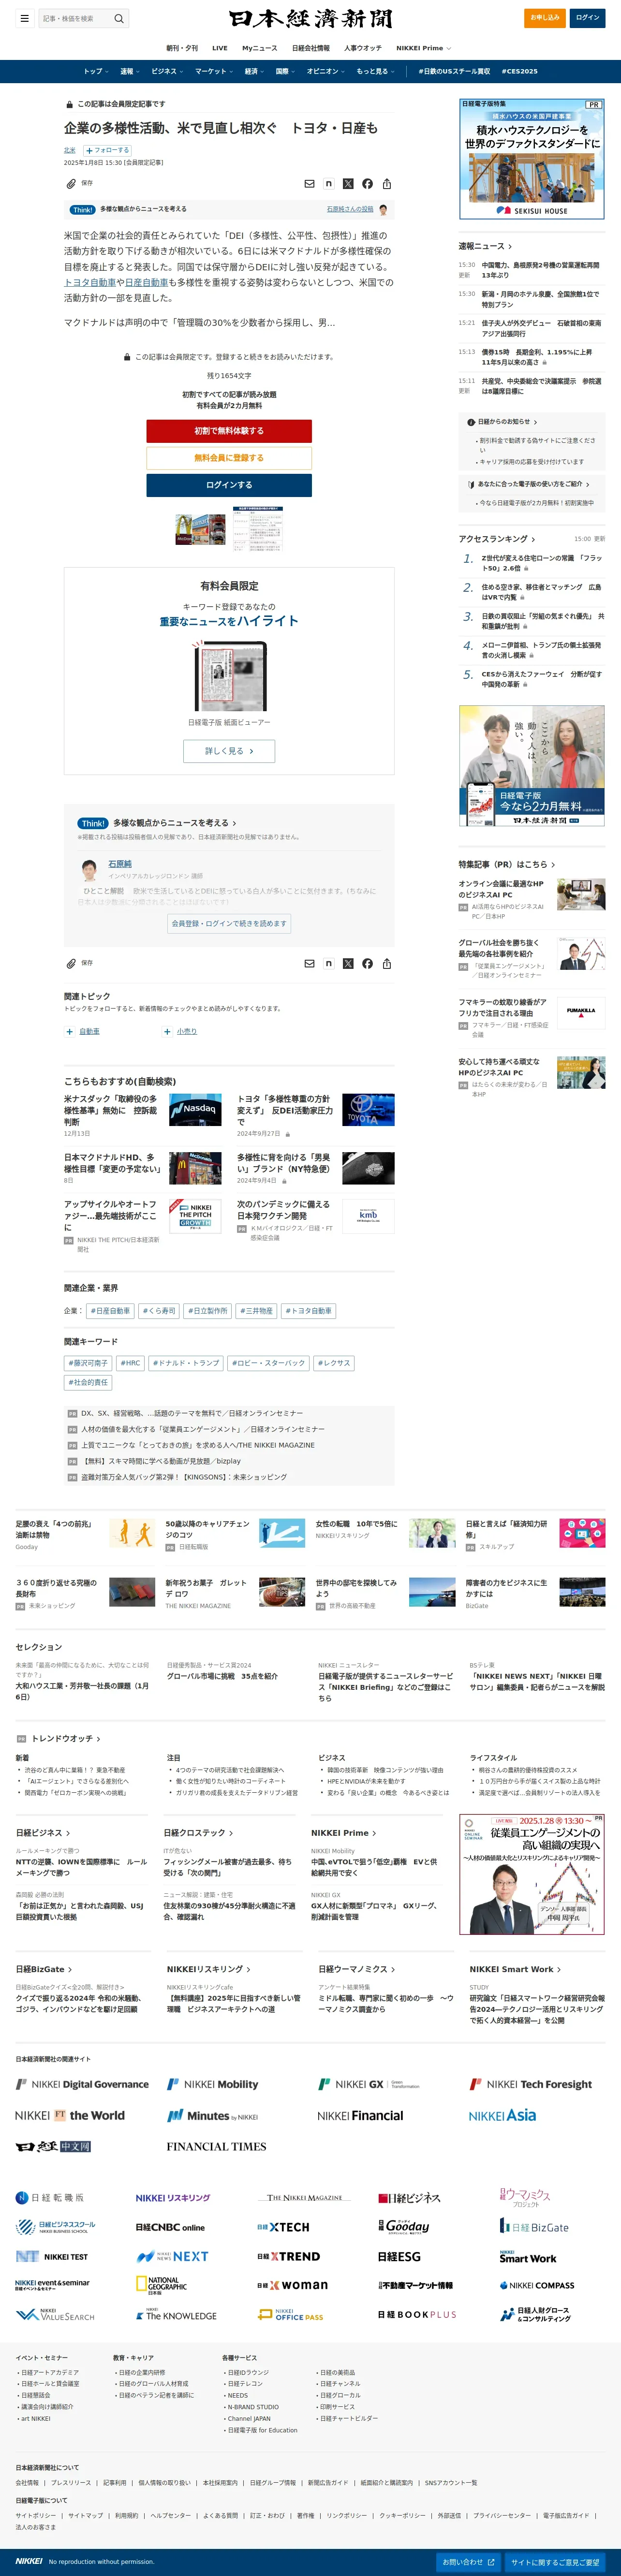The height and width of the screenshot is (2576, 621).
Task: Expand the マーケット navigation dropdown
Action: (214, 71)
